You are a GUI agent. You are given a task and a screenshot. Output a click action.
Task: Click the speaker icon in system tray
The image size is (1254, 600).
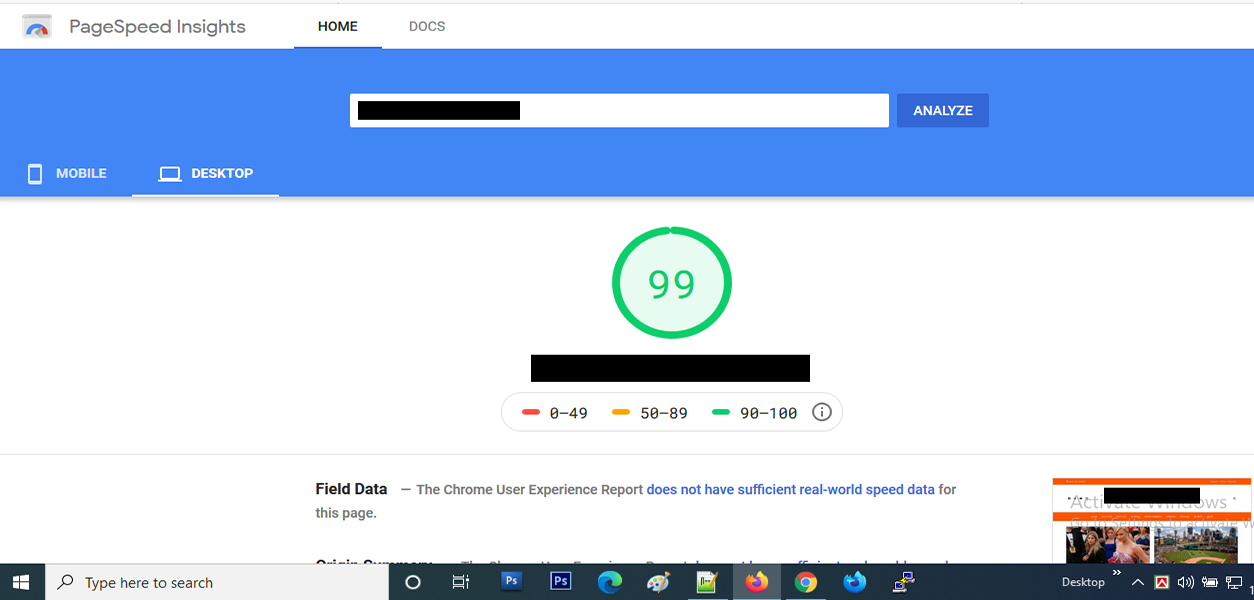click(x=1186, y=582)
